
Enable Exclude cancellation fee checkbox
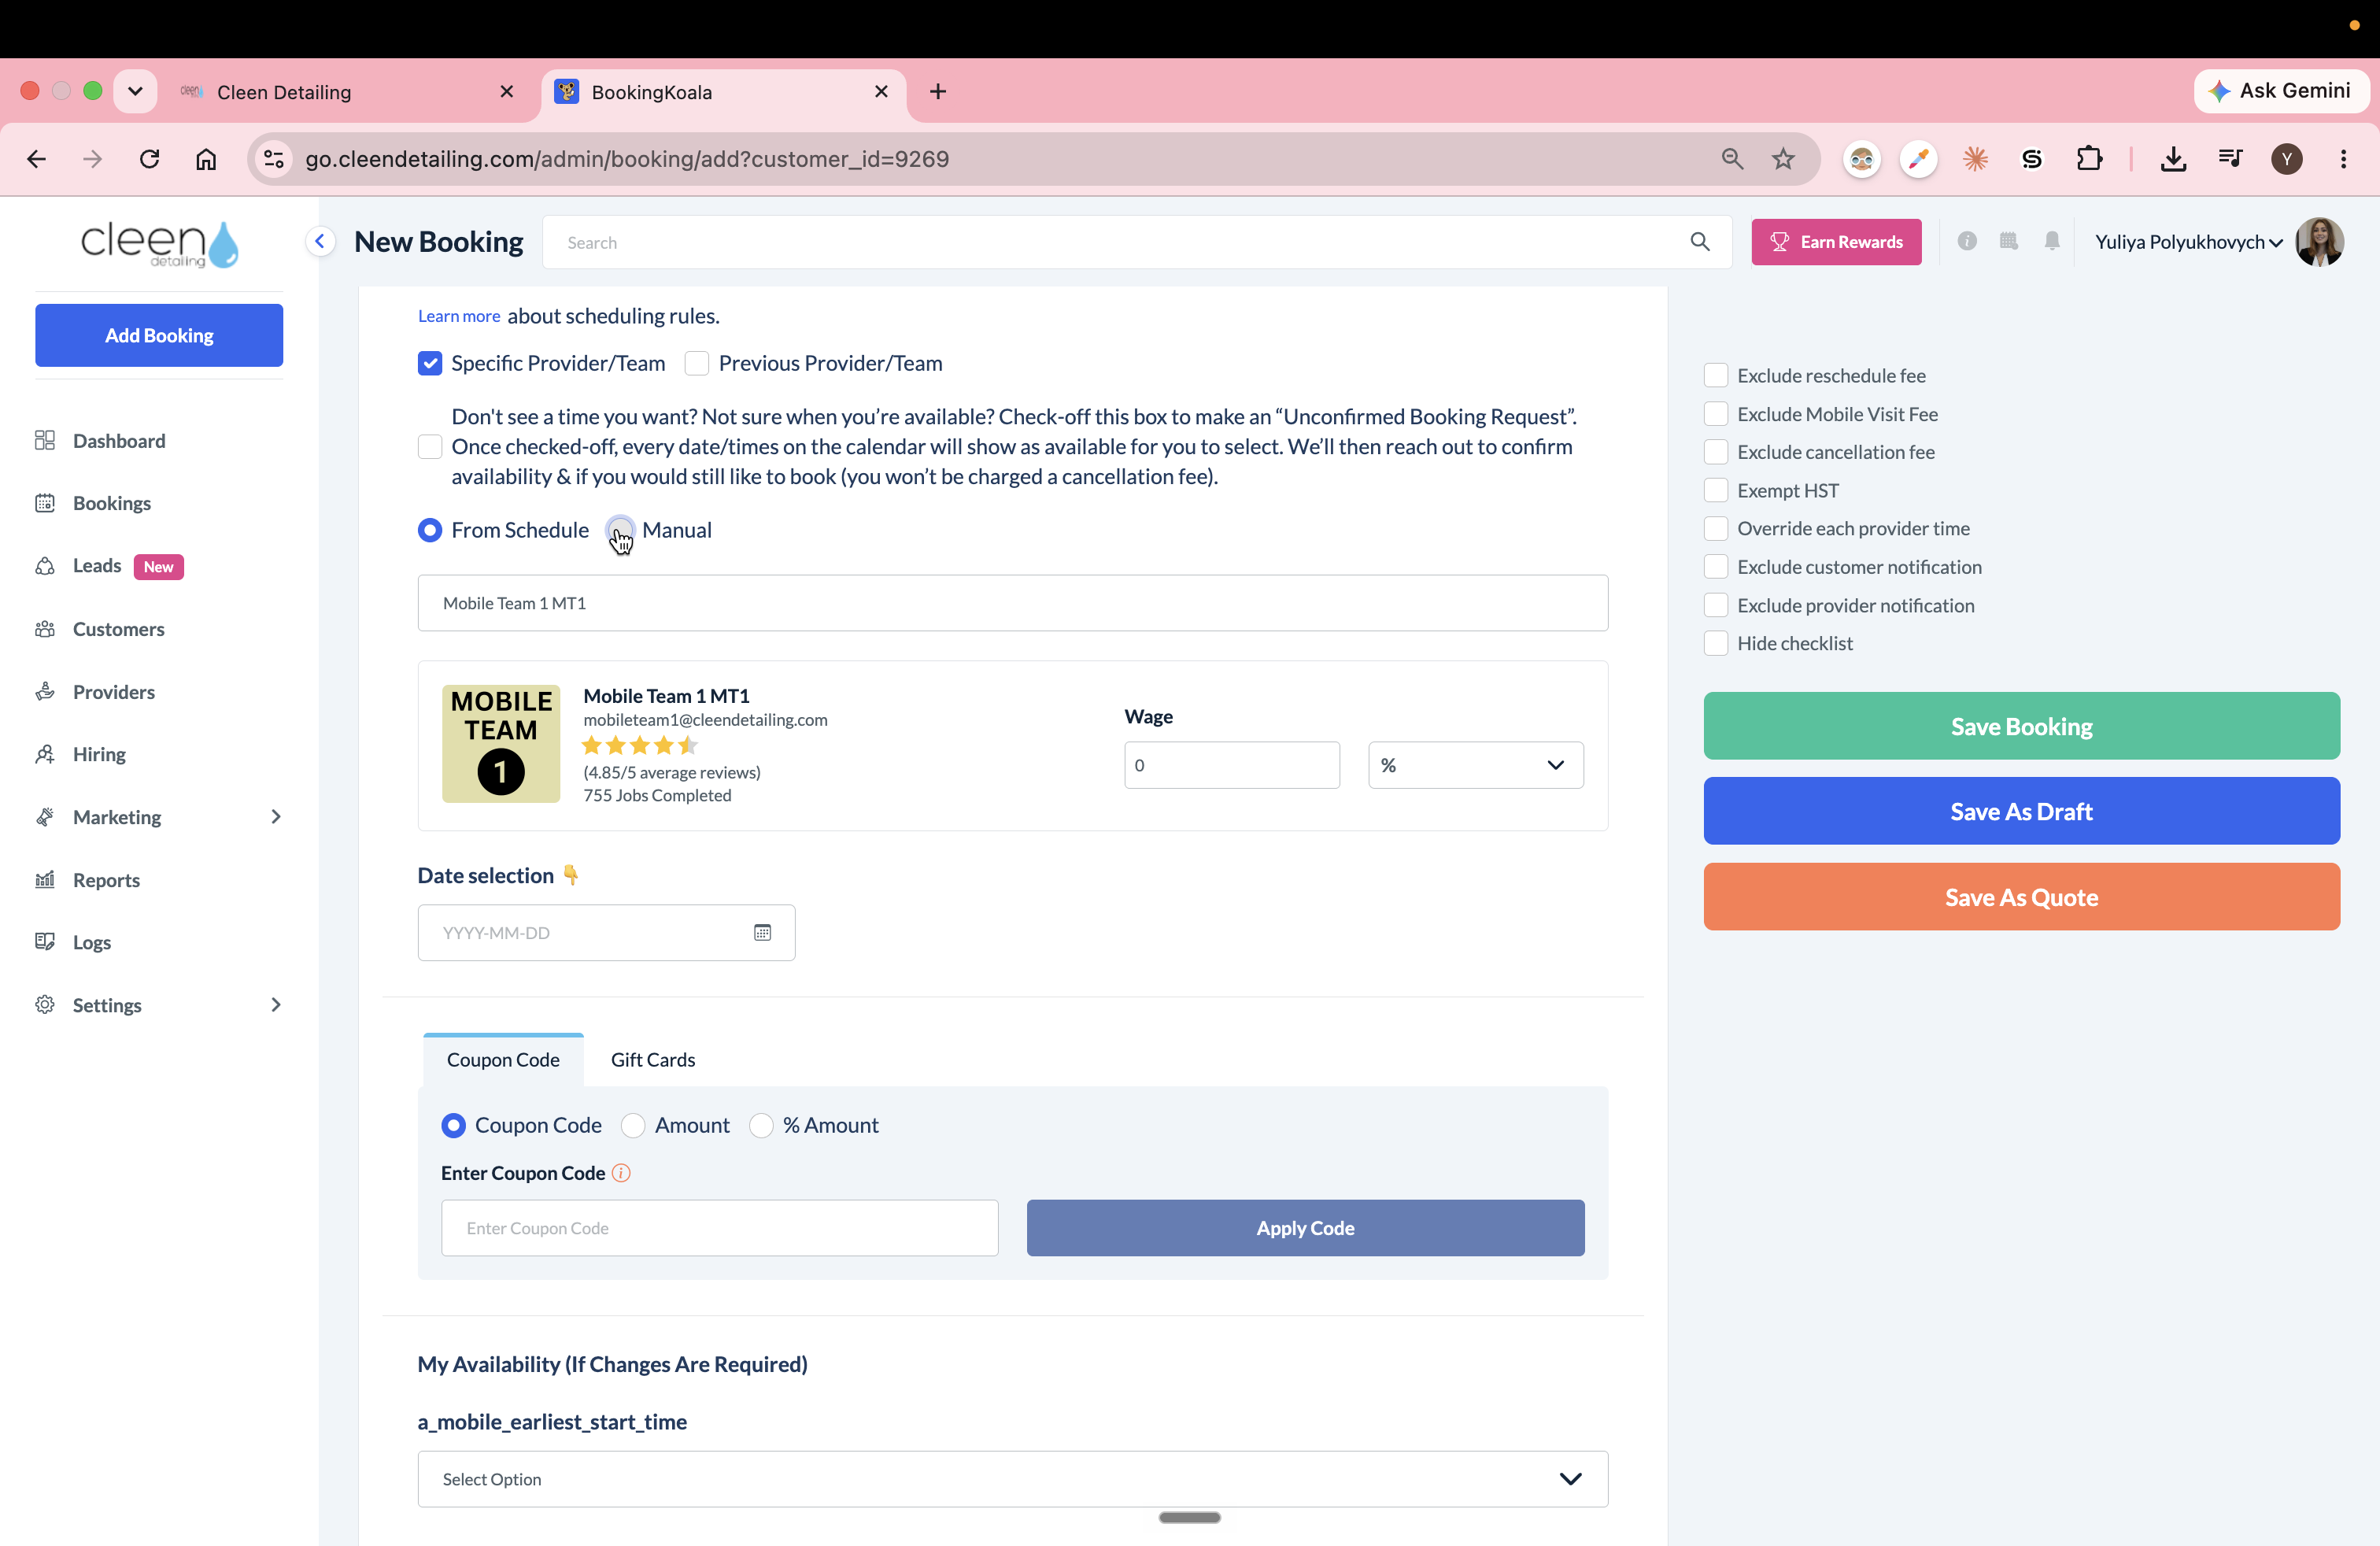click(x=1716, y=452)
